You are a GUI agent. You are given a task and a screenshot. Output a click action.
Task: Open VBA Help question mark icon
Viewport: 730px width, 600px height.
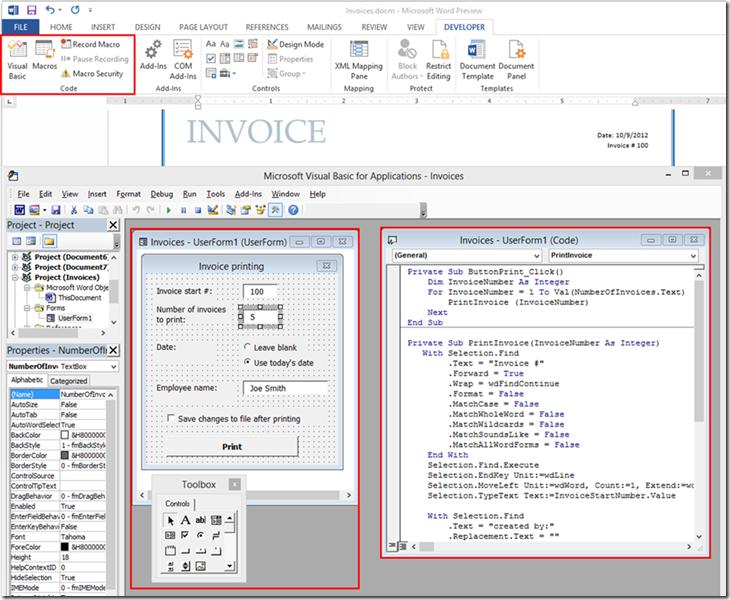tap(293, 210)
